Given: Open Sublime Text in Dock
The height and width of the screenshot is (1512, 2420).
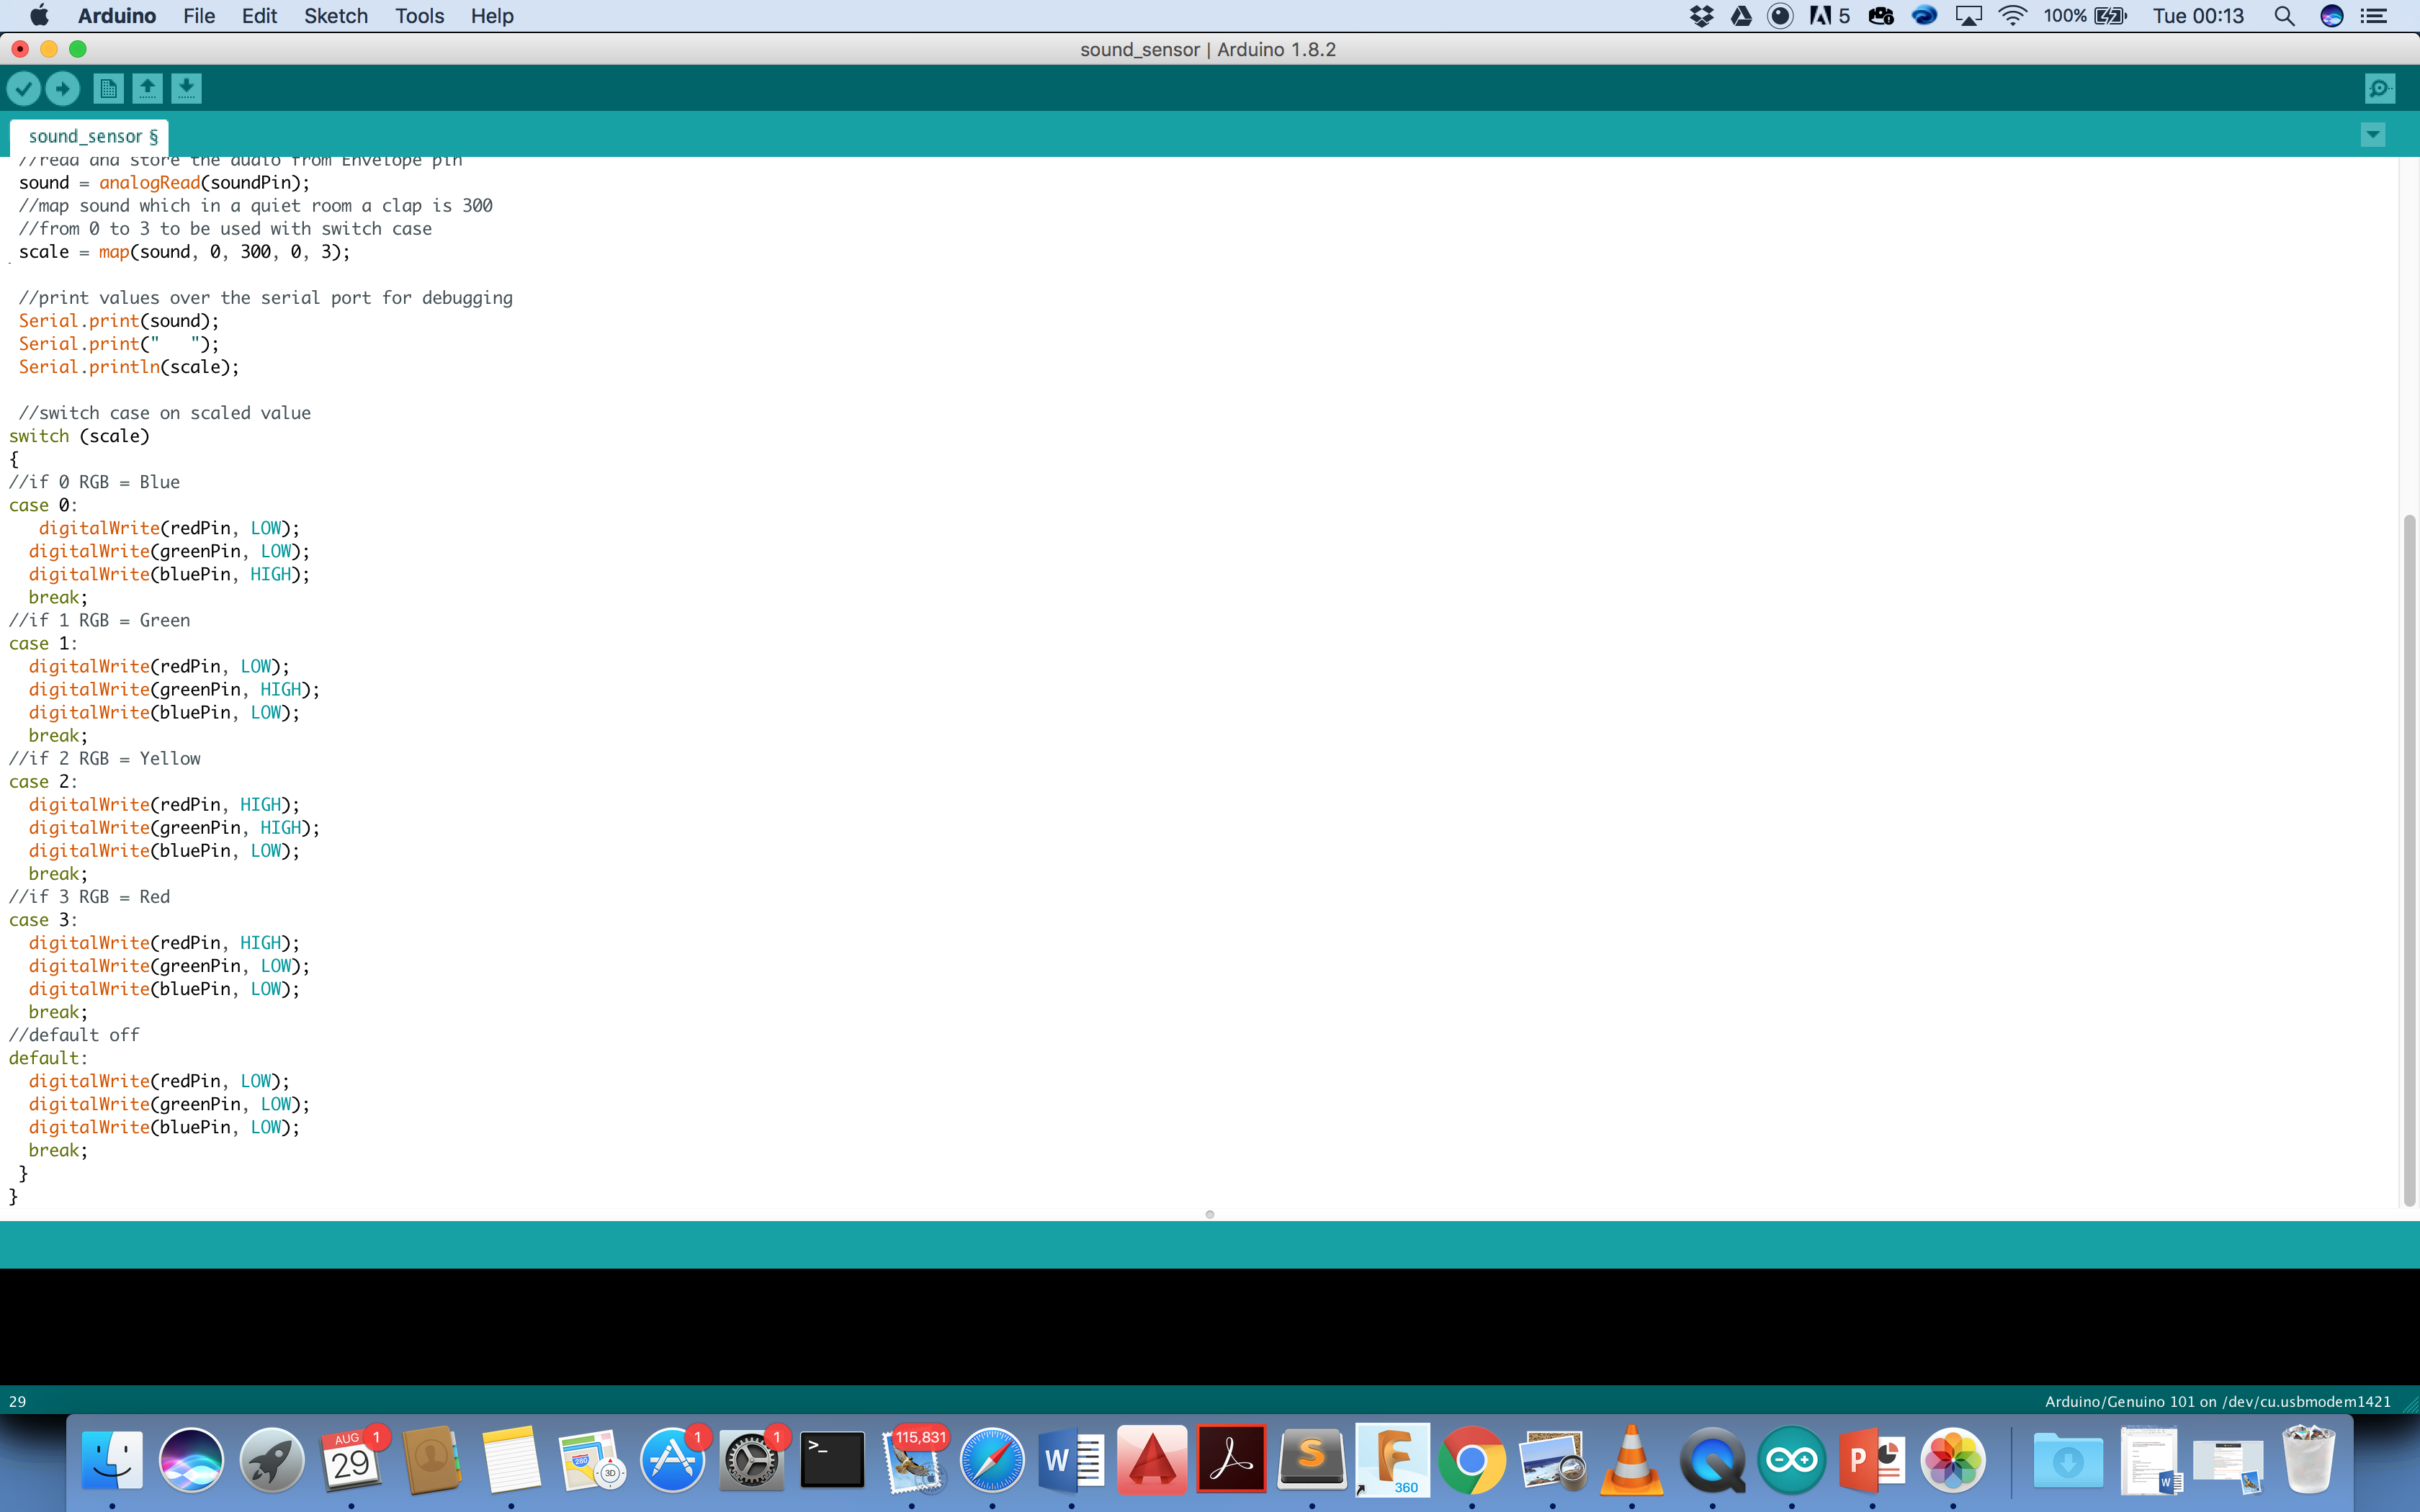Looking at the screenshot, I should [1312, 1460].
